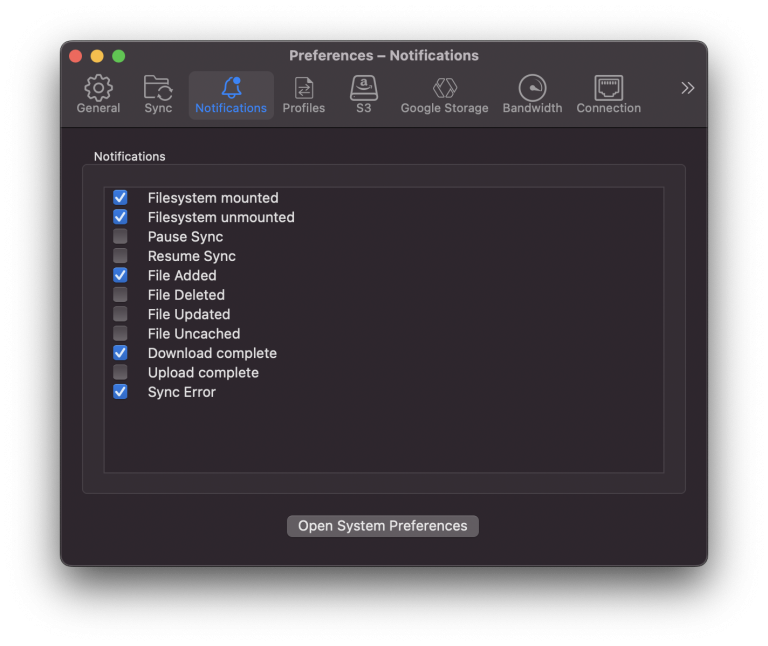Select the Sync folder icon

coord(158,88)
